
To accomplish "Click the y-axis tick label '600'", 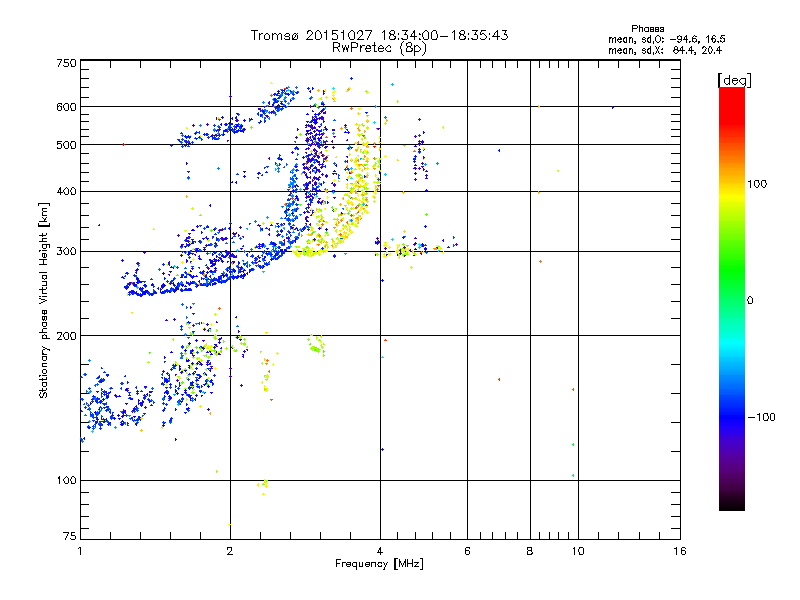I will click(67, 107).
